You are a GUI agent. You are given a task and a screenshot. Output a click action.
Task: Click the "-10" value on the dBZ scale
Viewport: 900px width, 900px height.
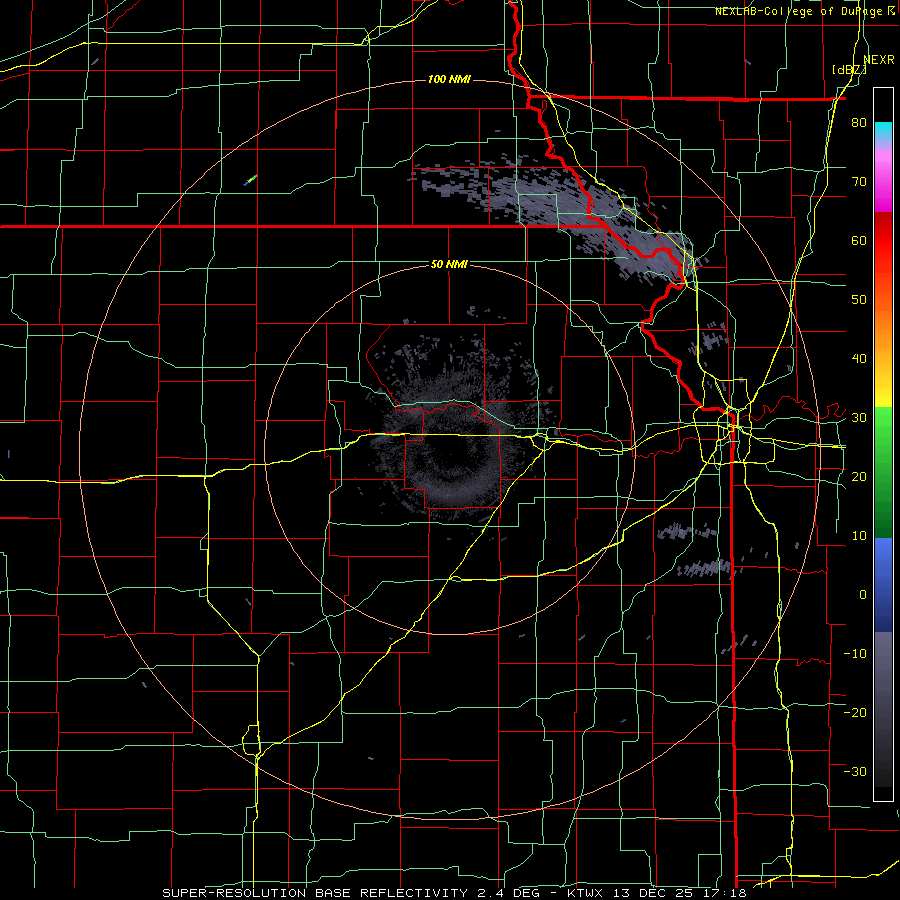click(x=855, y=654)
